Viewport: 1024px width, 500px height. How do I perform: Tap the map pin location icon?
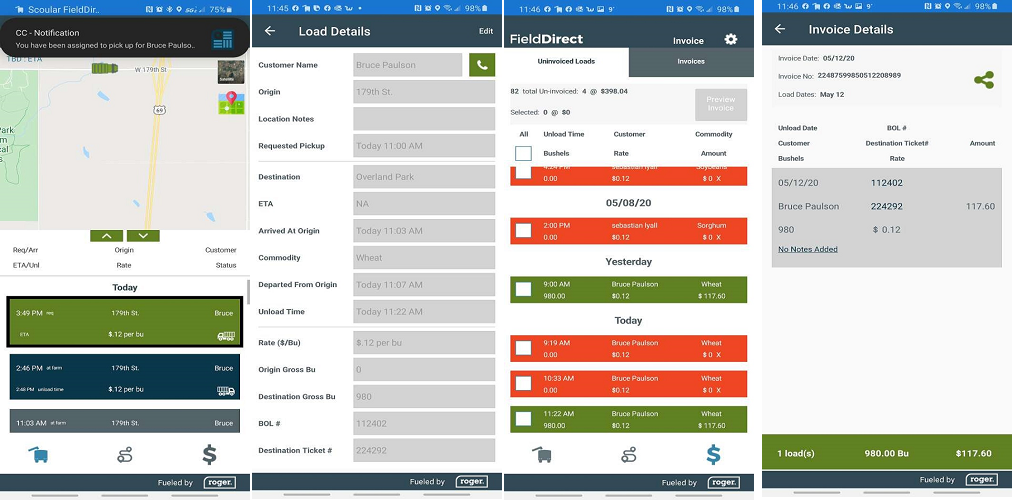[231, 103]
